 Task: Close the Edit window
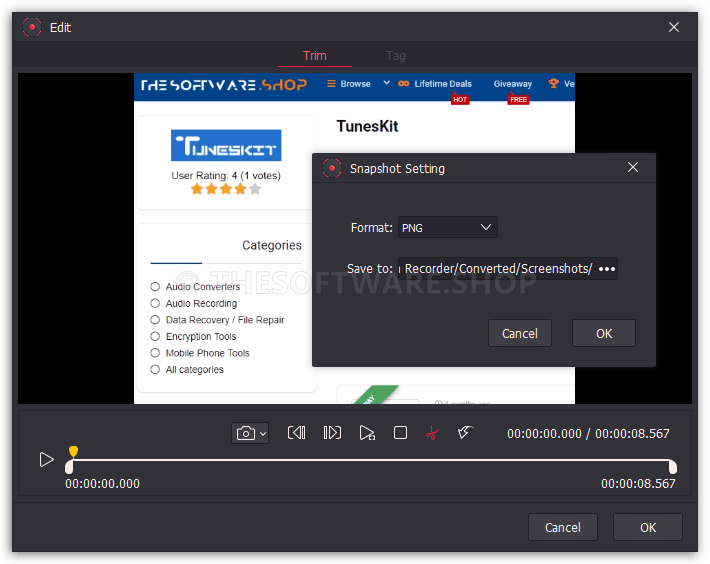674,27
